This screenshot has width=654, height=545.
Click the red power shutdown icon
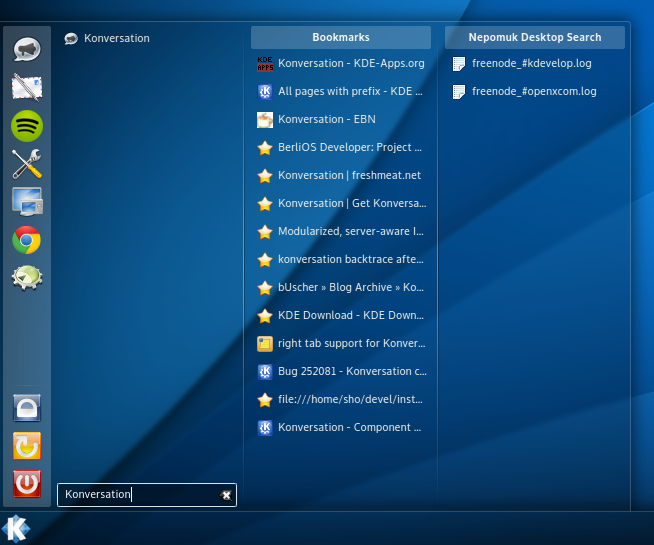(27, 484)
